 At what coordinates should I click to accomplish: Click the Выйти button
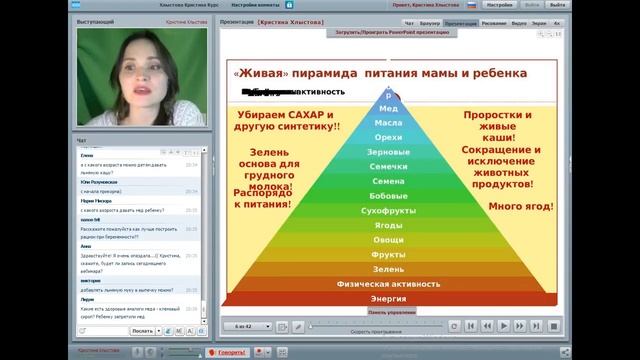tap(557, 5)
